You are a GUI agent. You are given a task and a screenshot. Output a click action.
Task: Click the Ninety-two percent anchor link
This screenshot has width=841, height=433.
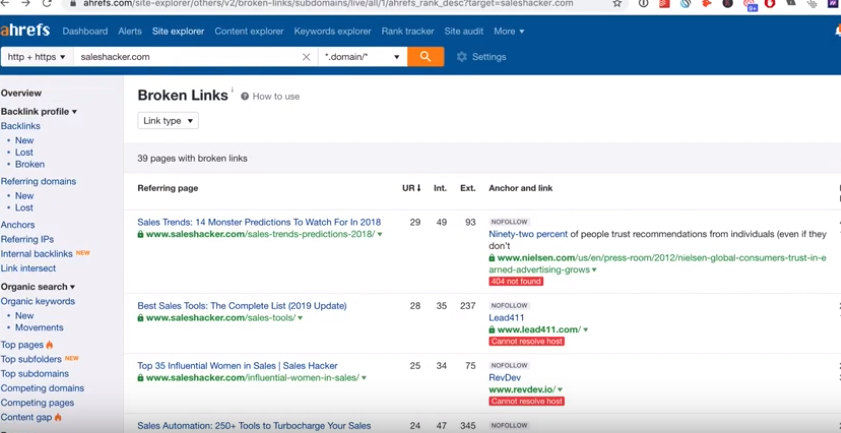click(x=528, y=234)
